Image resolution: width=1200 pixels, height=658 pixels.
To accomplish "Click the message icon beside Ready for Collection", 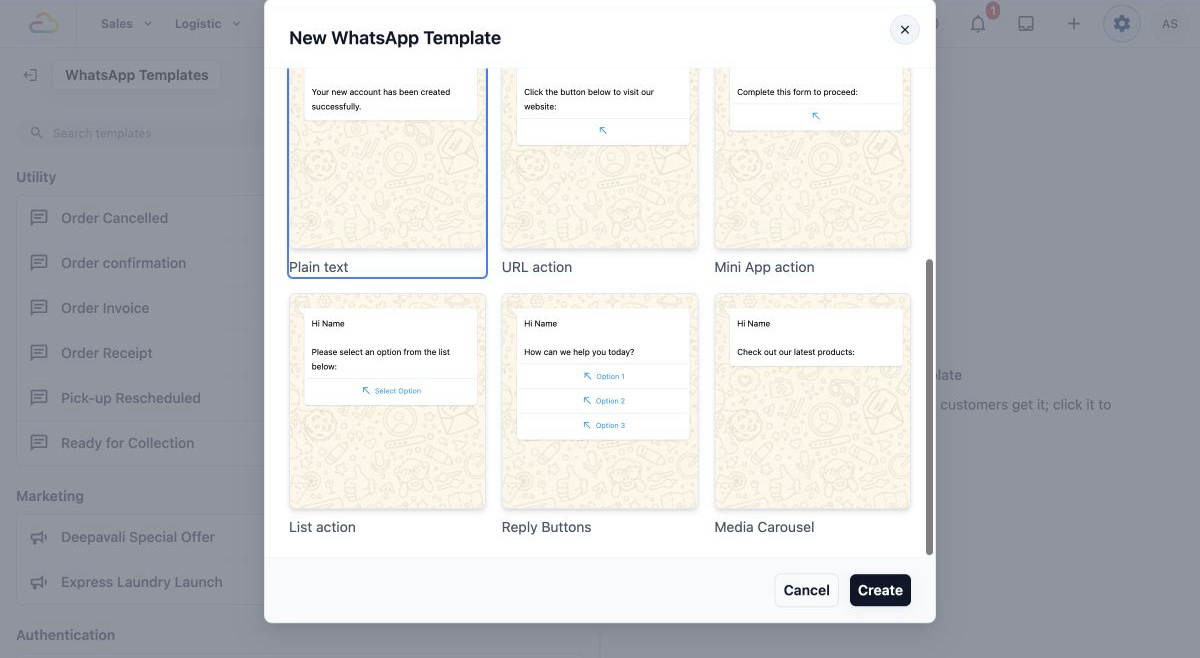I will pyautogui.click(x=39, y=443).
